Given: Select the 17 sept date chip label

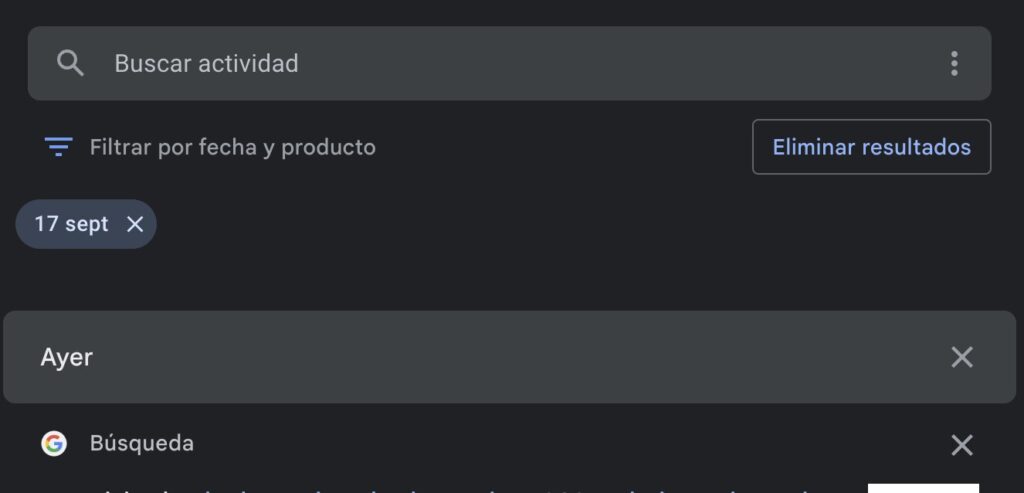Looking at the screenshot, I should pyautogui.click(x=71, y=224).
